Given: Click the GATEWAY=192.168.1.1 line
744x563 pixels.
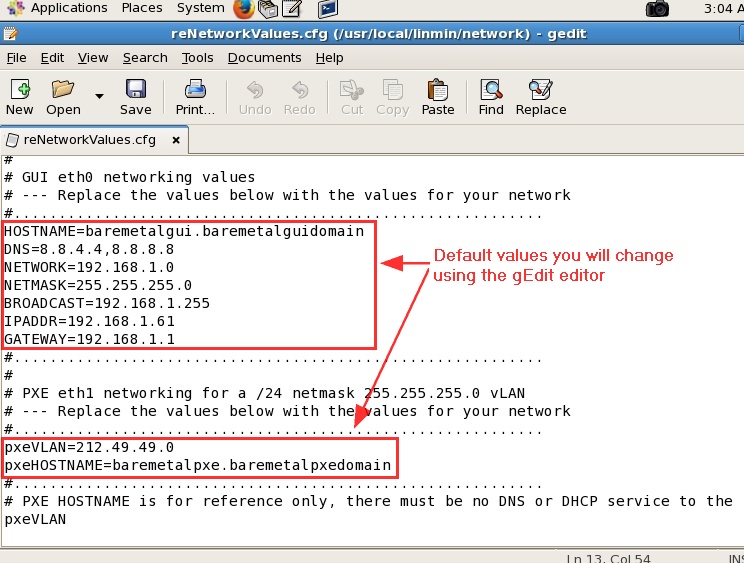Looking at the screenshot, I should point(89,340).
